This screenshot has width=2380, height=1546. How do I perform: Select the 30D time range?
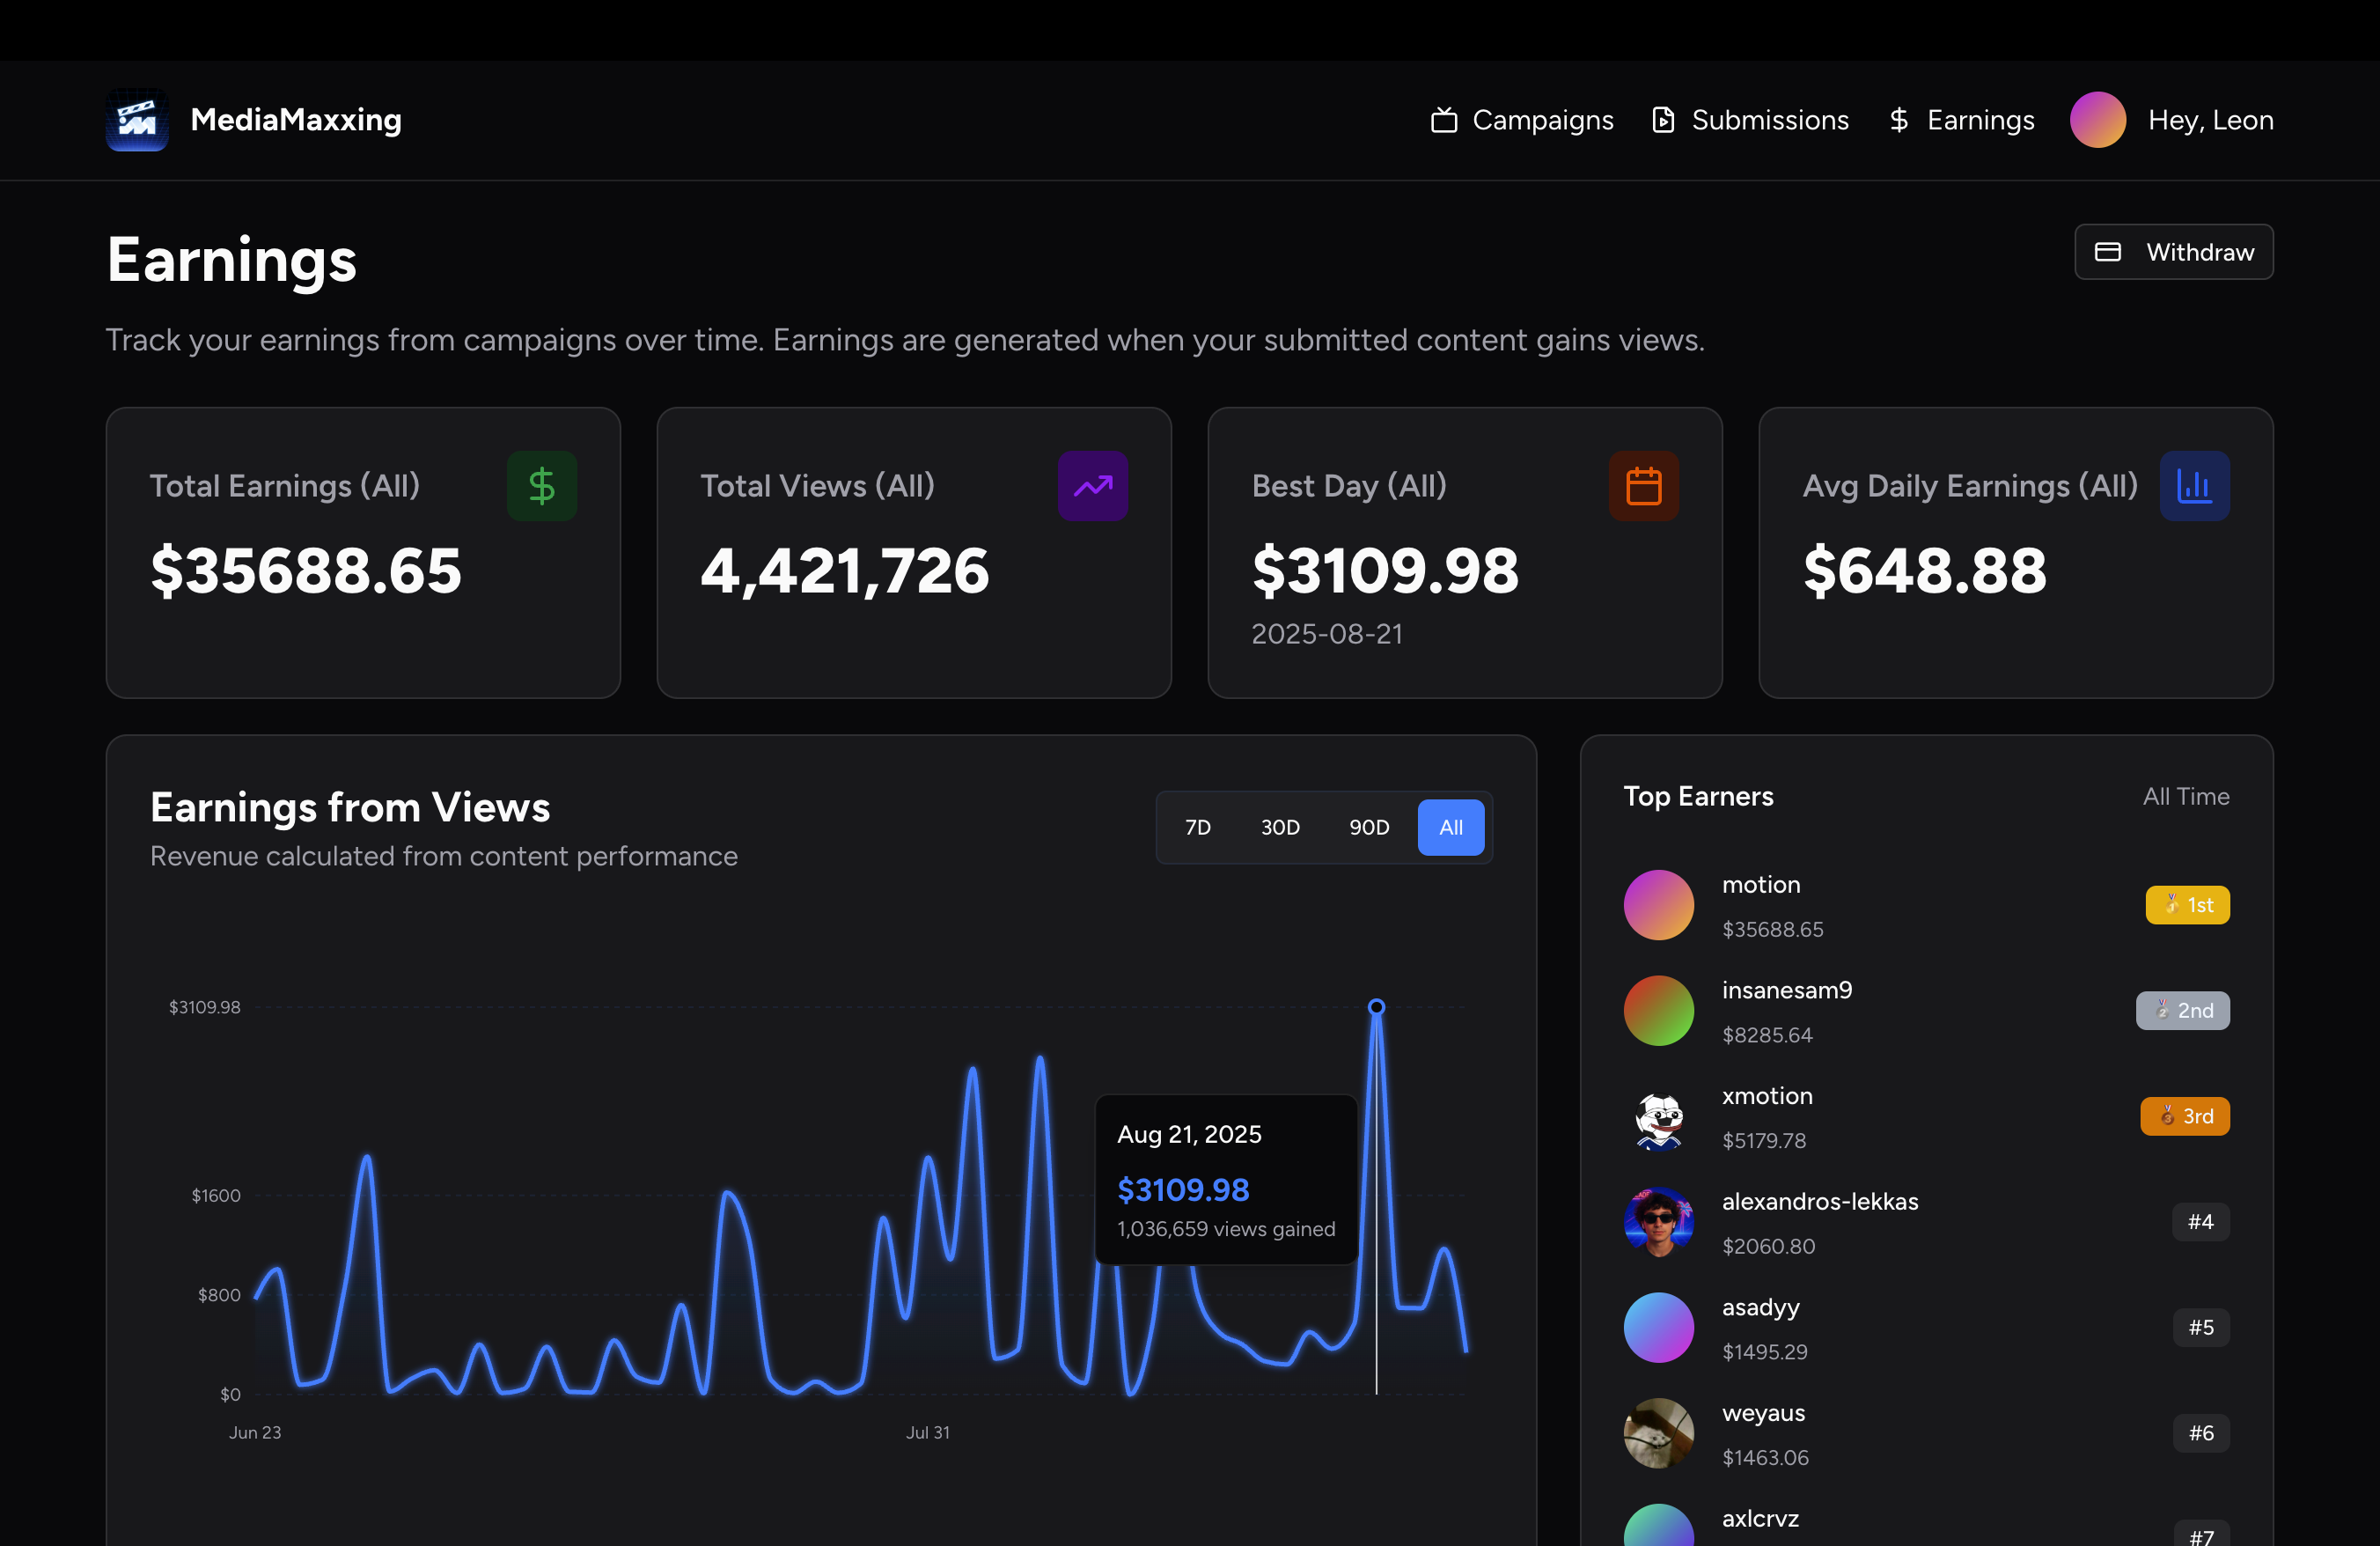click(x=1279, y=828)
